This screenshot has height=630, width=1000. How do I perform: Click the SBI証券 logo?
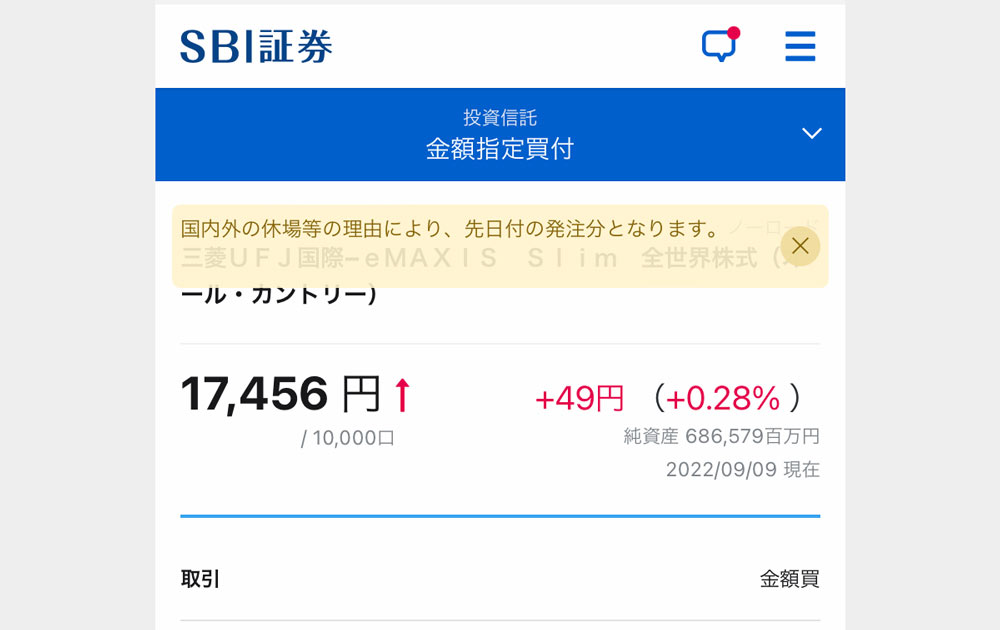(256, 47)
